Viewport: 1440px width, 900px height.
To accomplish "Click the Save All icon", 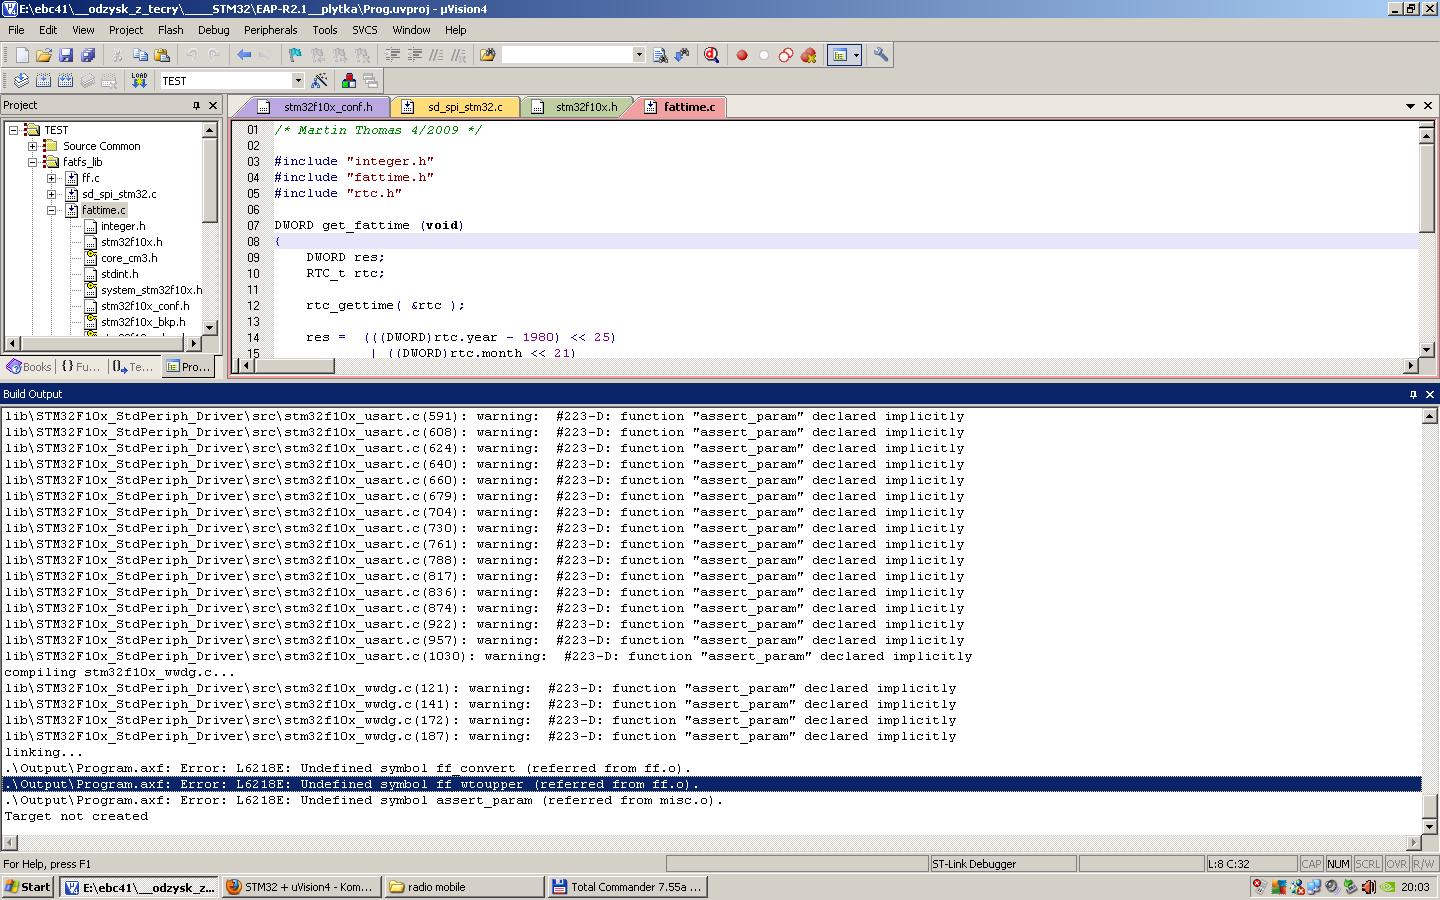I will (88, 55).
